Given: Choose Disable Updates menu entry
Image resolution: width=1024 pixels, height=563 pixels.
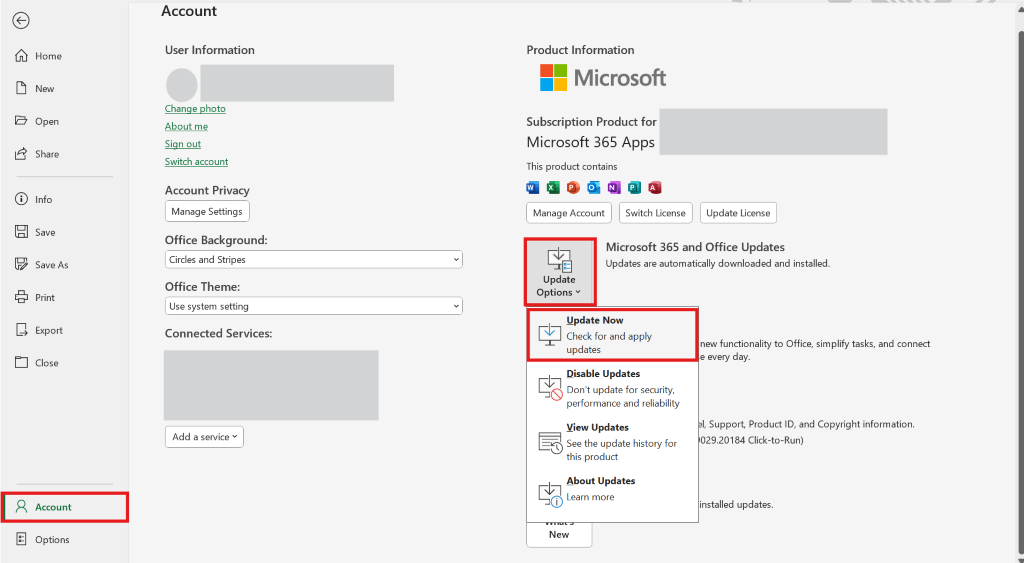Looking at the screenshot, I should (613, 388).
